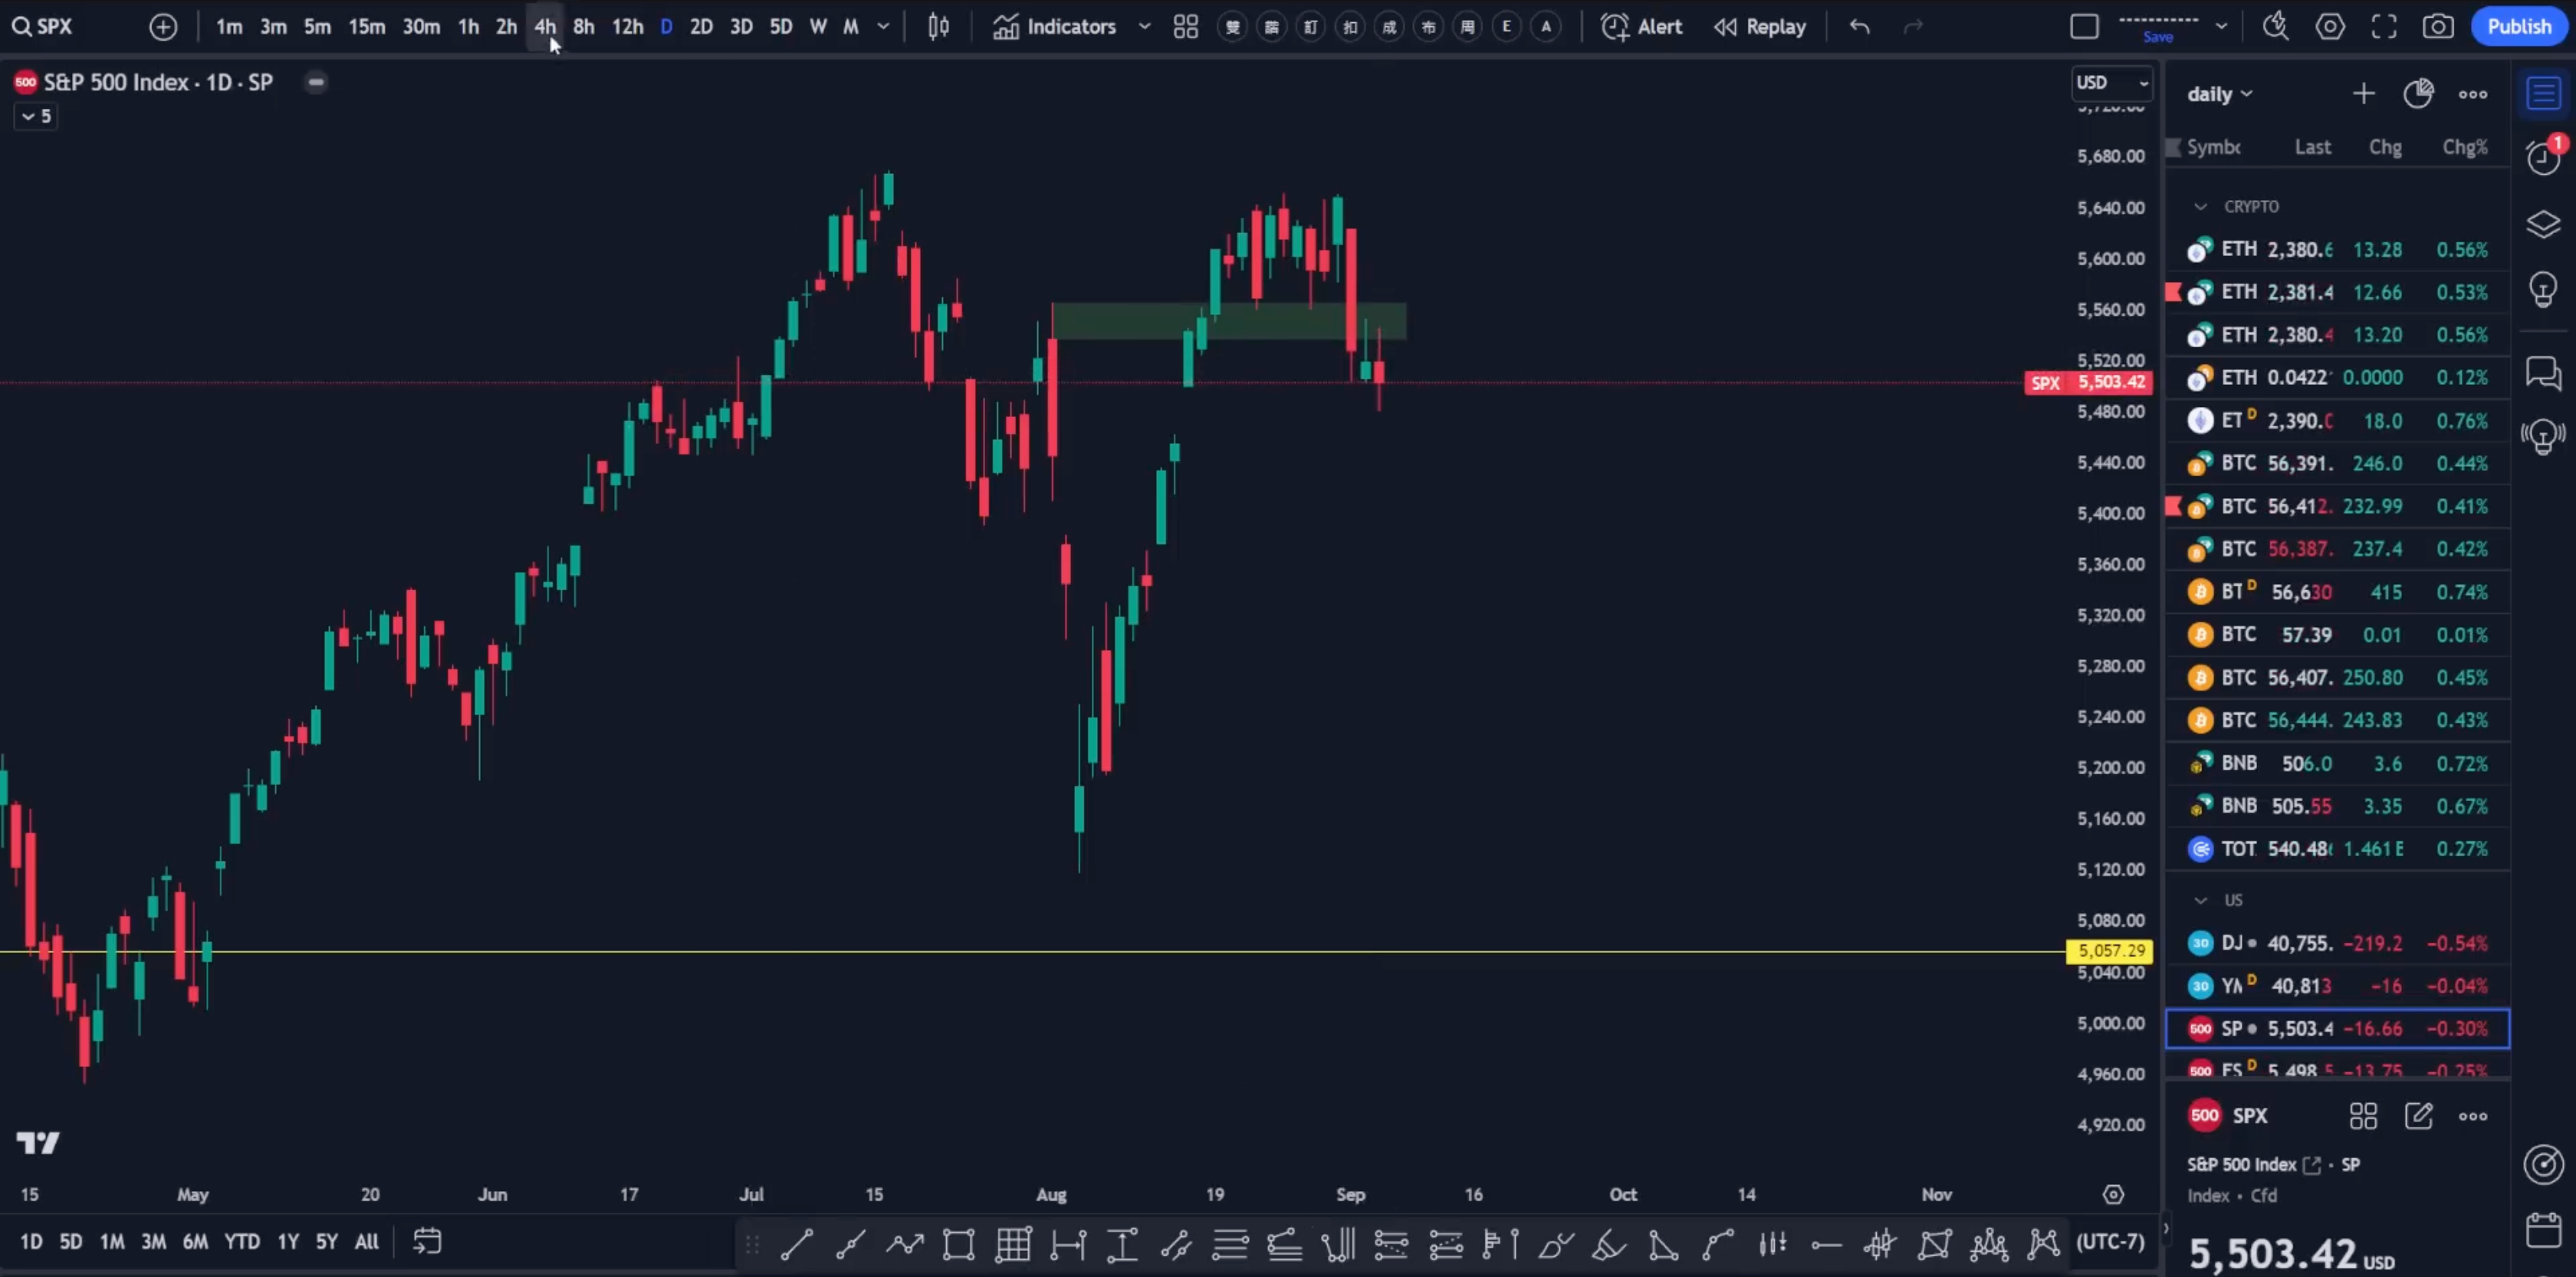Open indicator templates grid icon

tap(1186, 27)
